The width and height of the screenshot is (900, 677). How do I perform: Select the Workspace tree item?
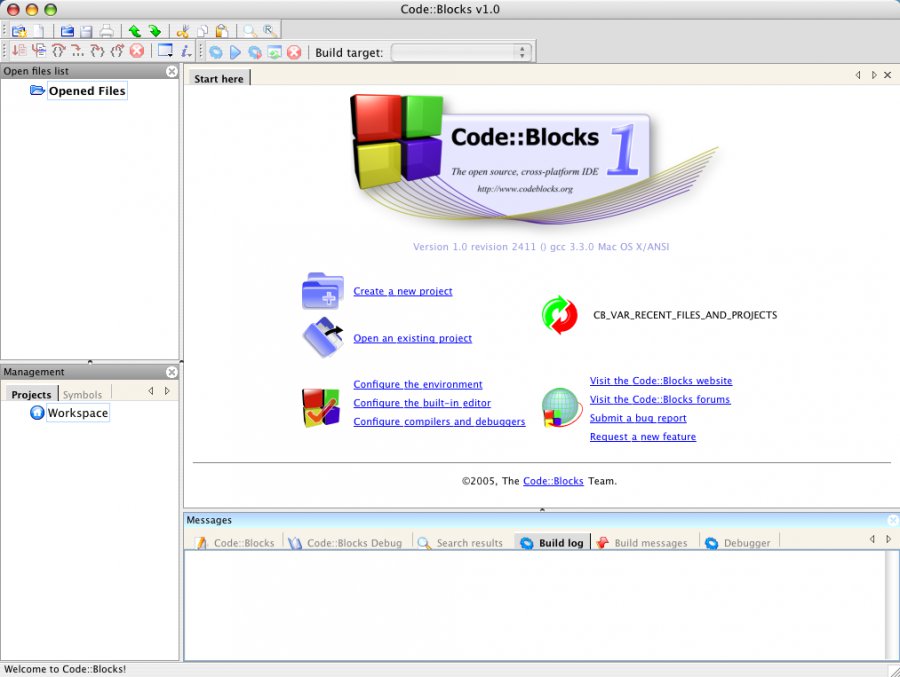(x=77, y=413)
